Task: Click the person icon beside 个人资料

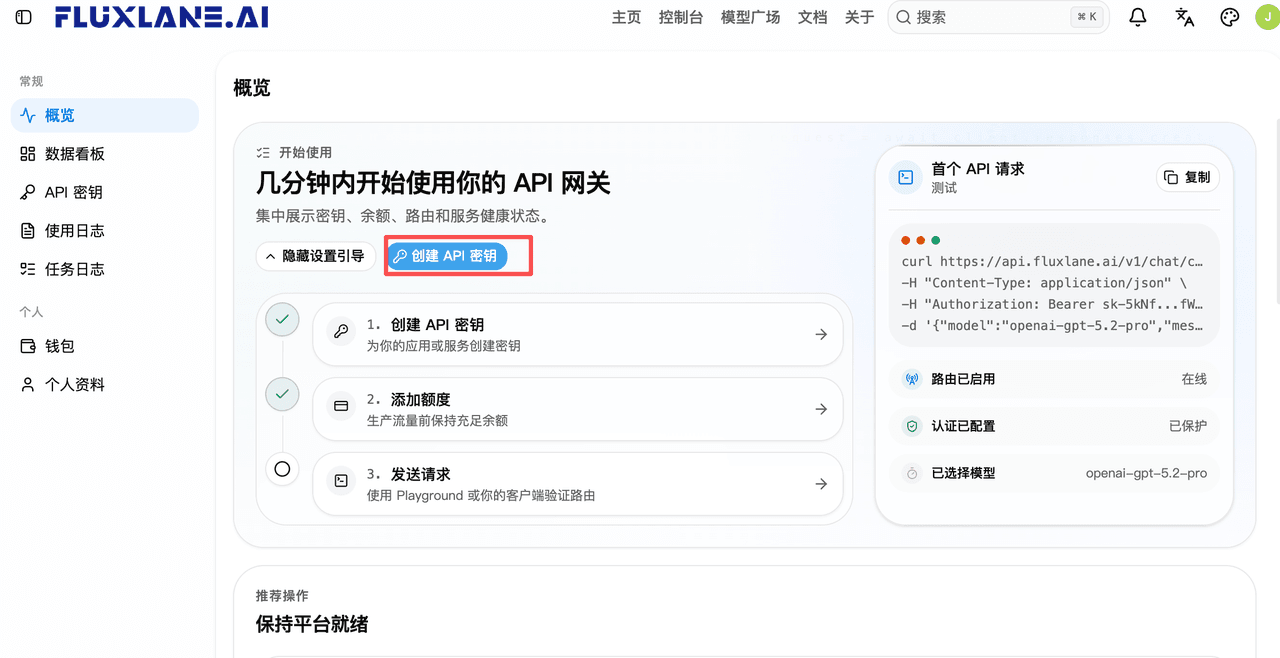Action: point(28,385)
